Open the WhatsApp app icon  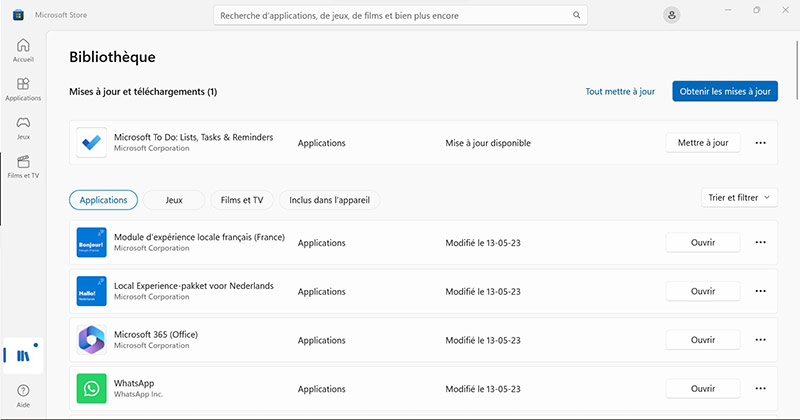(x=92, y=388)
